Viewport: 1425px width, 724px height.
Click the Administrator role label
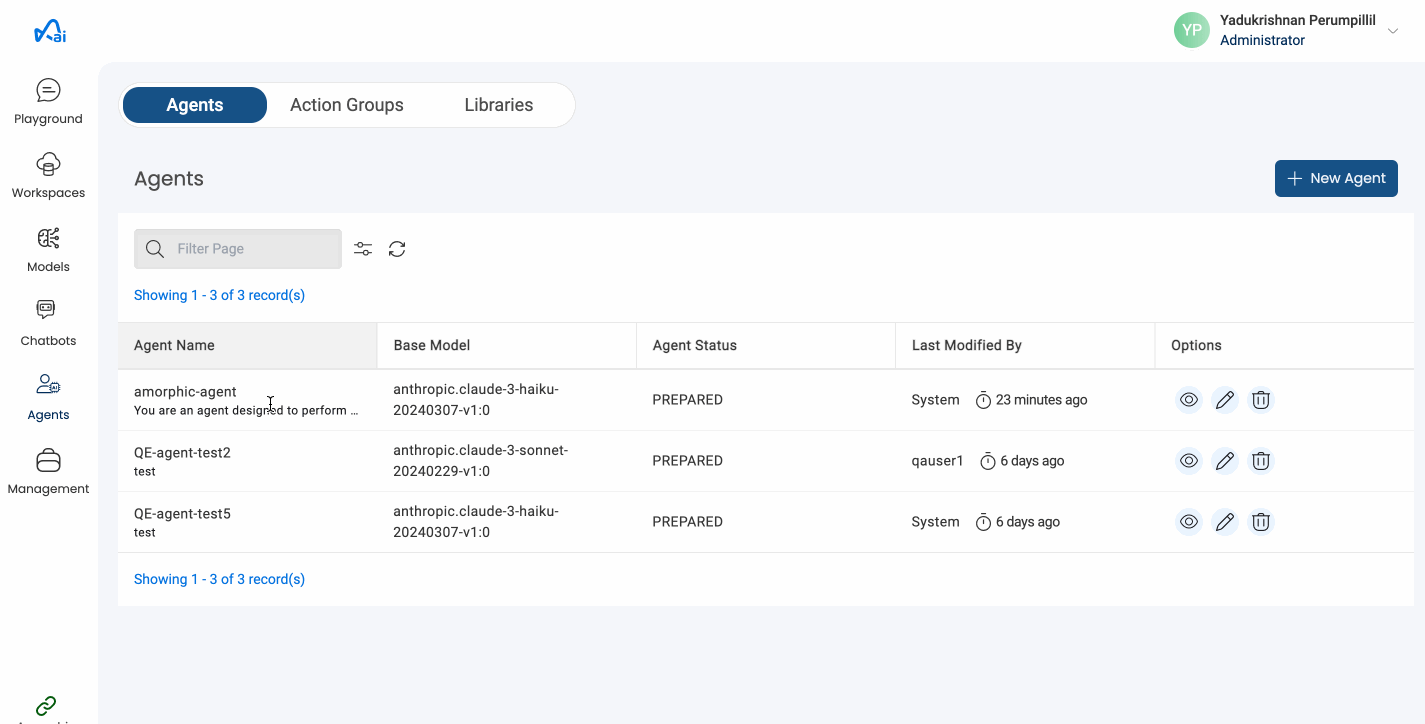tap(1262, 41)
